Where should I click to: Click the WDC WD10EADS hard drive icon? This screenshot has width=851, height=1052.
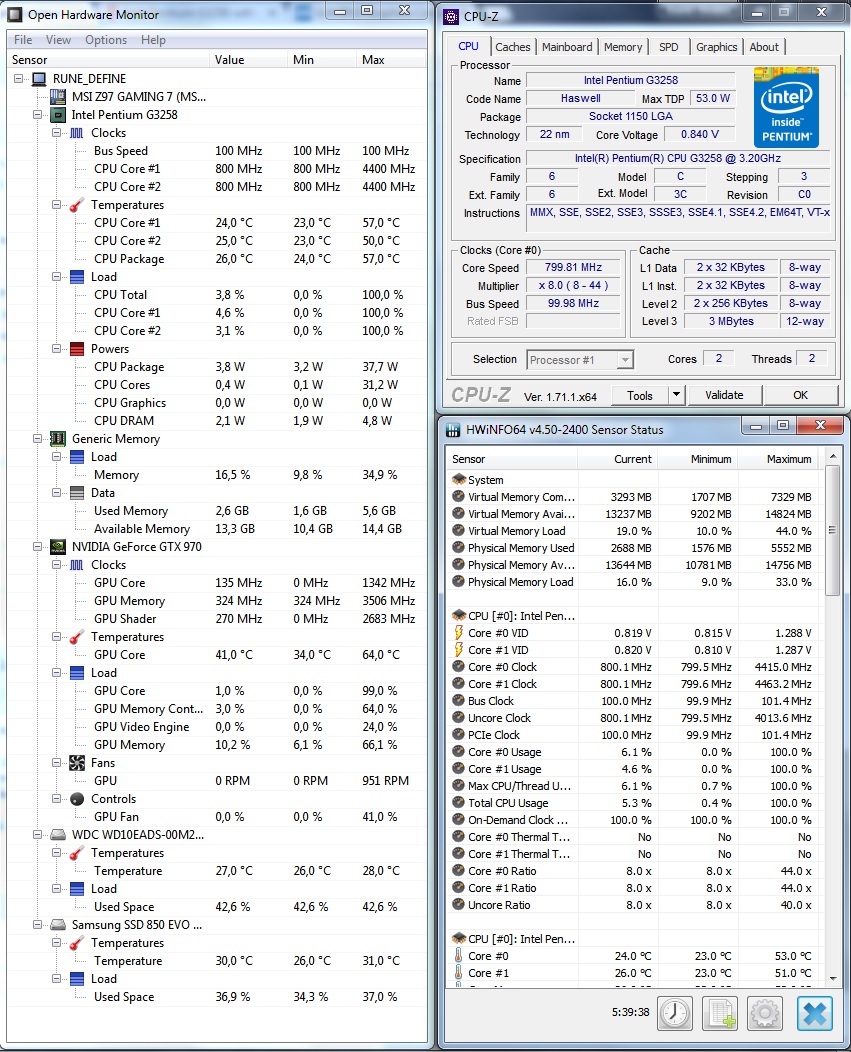(58, 835)
